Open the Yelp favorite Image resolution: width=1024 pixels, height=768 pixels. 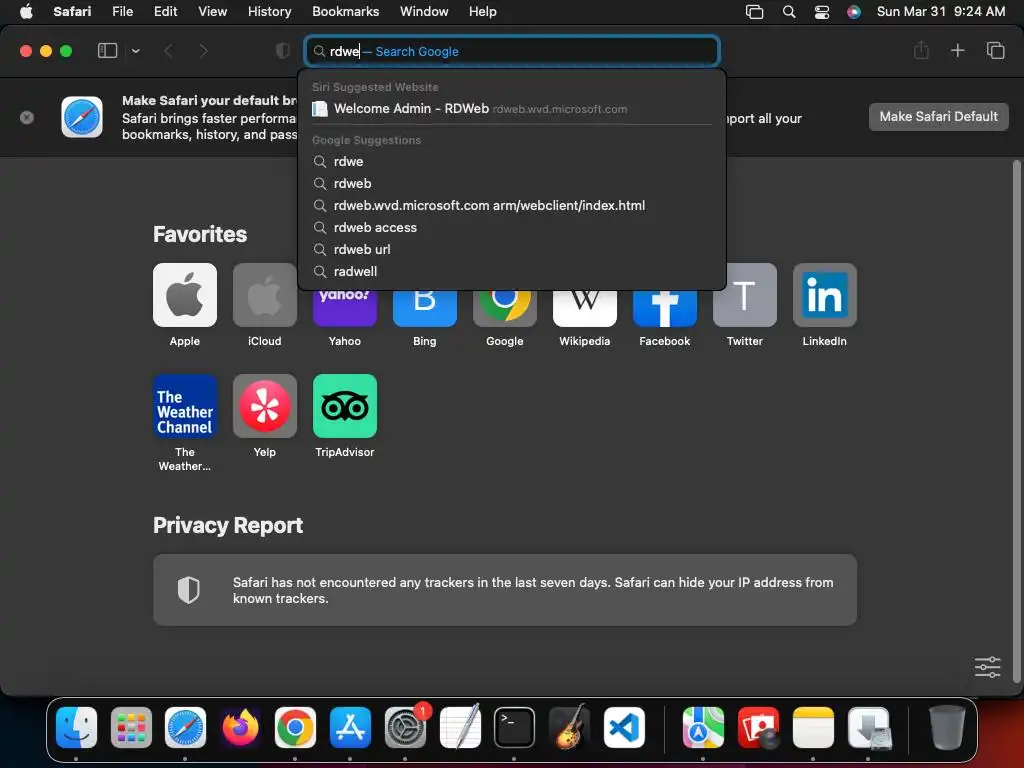tap(264, 406)
